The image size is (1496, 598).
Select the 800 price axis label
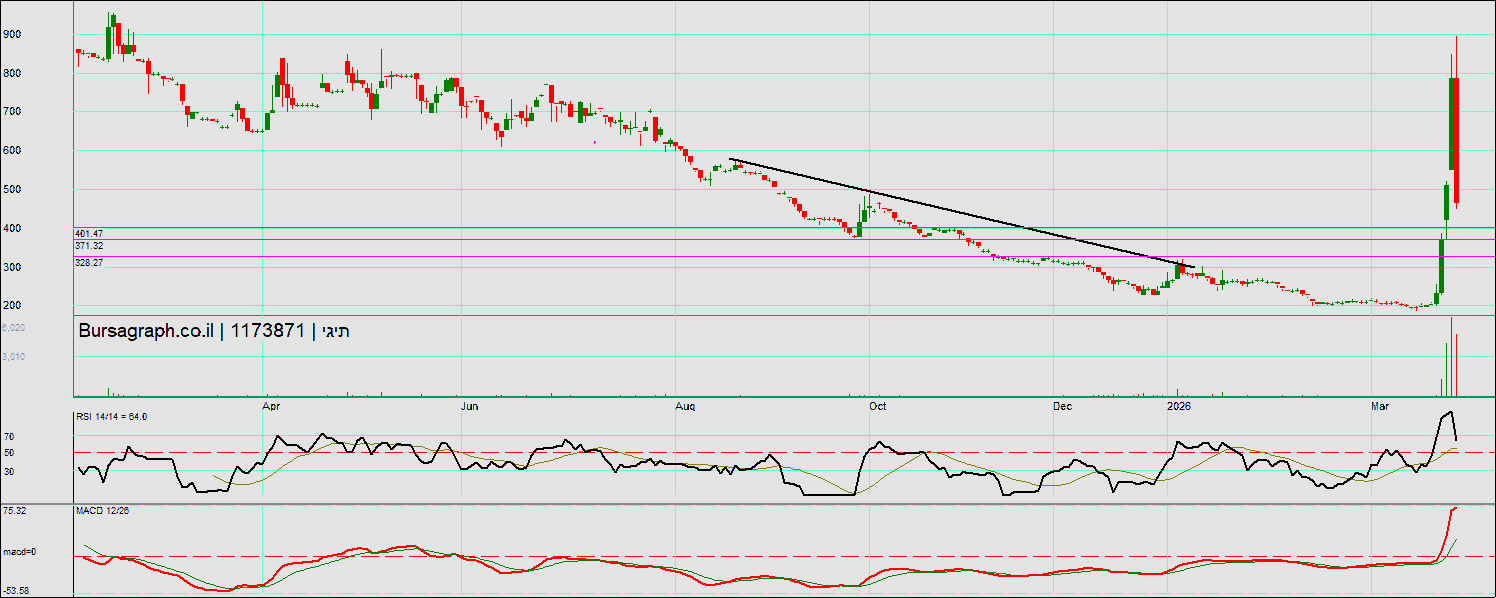point(12,73)
